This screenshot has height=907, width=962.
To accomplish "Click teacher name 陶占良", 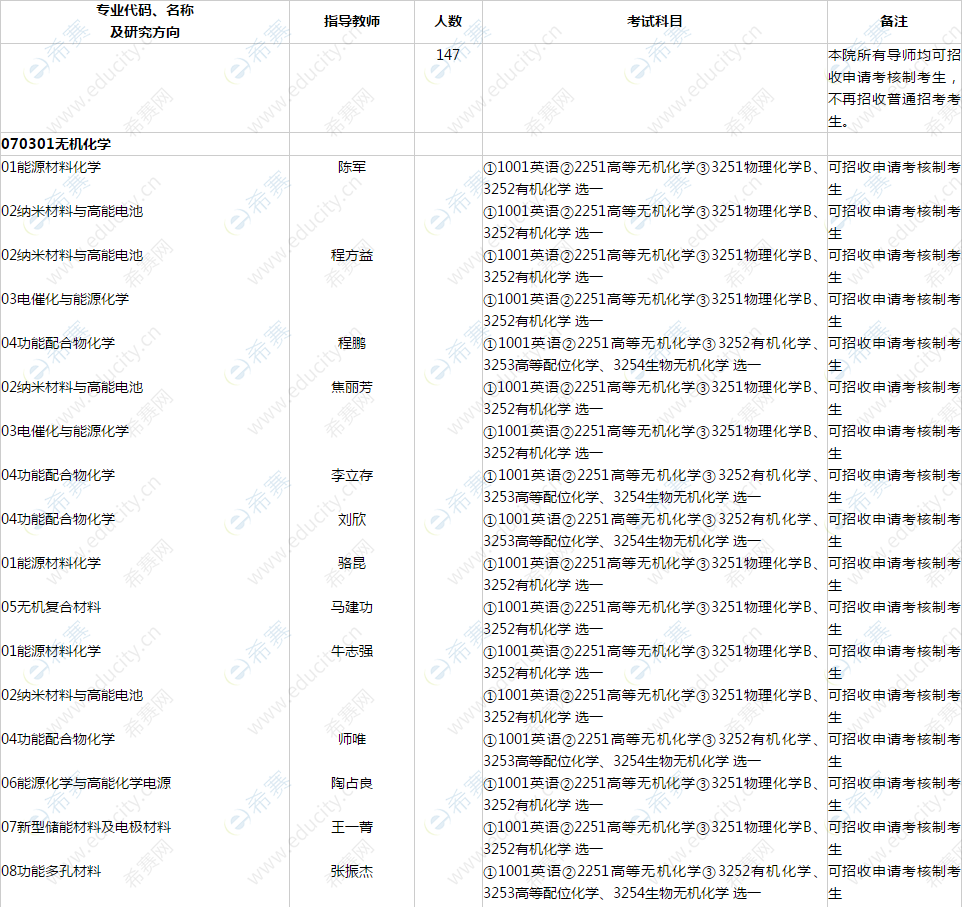I will click(x=352, y=783).
